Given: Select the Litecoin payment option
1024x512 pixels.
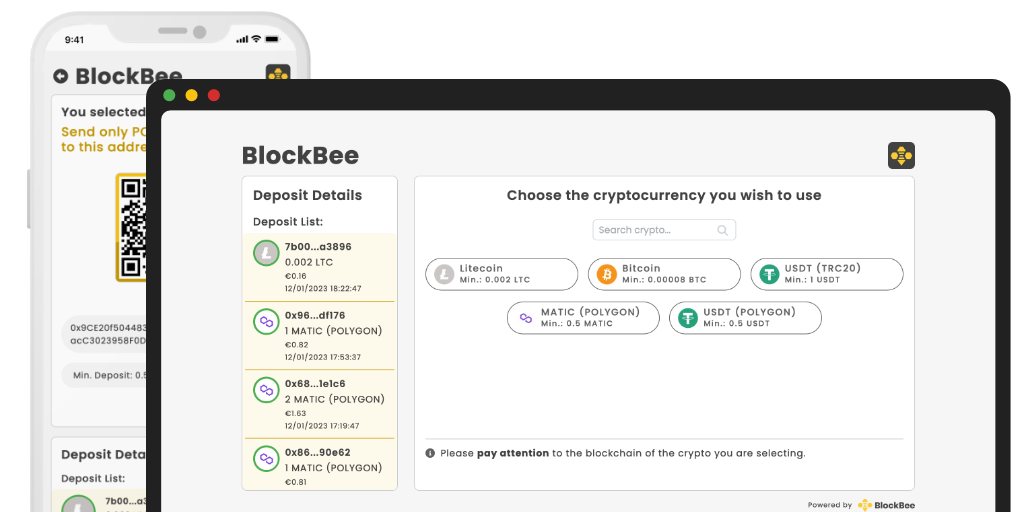Looking at the screenshot, I should pyautogui.click(x=502, y=274).
